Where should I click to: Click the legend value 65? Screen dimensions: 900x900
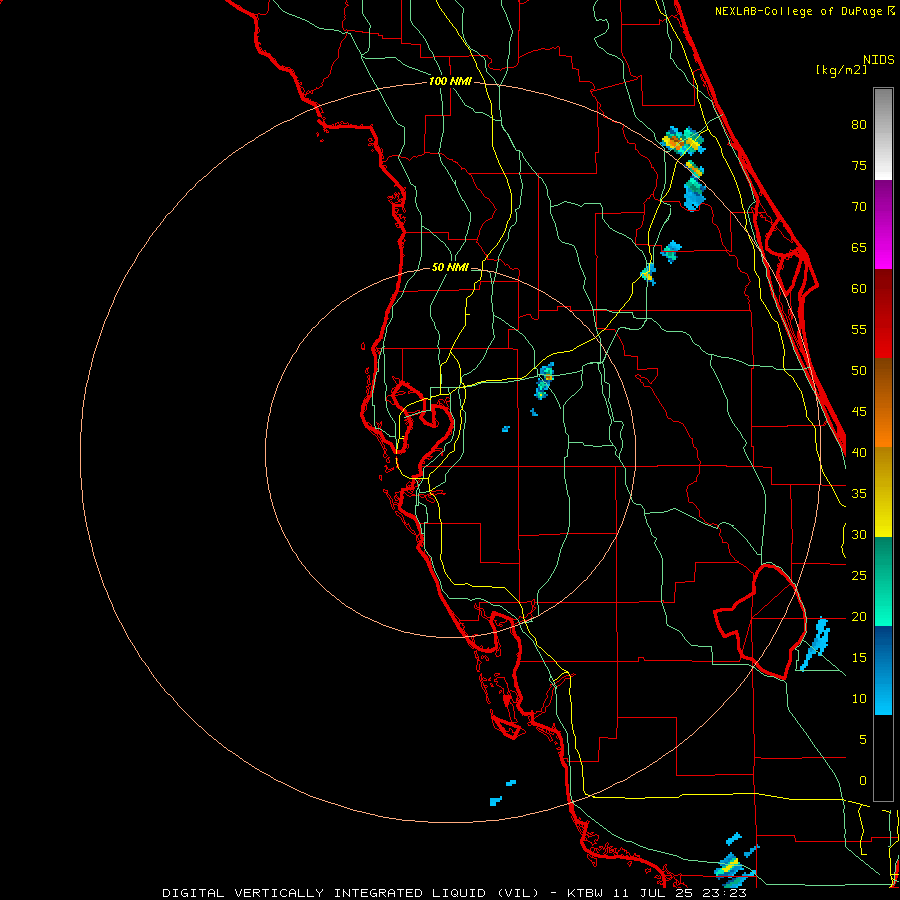click(859, 247)
